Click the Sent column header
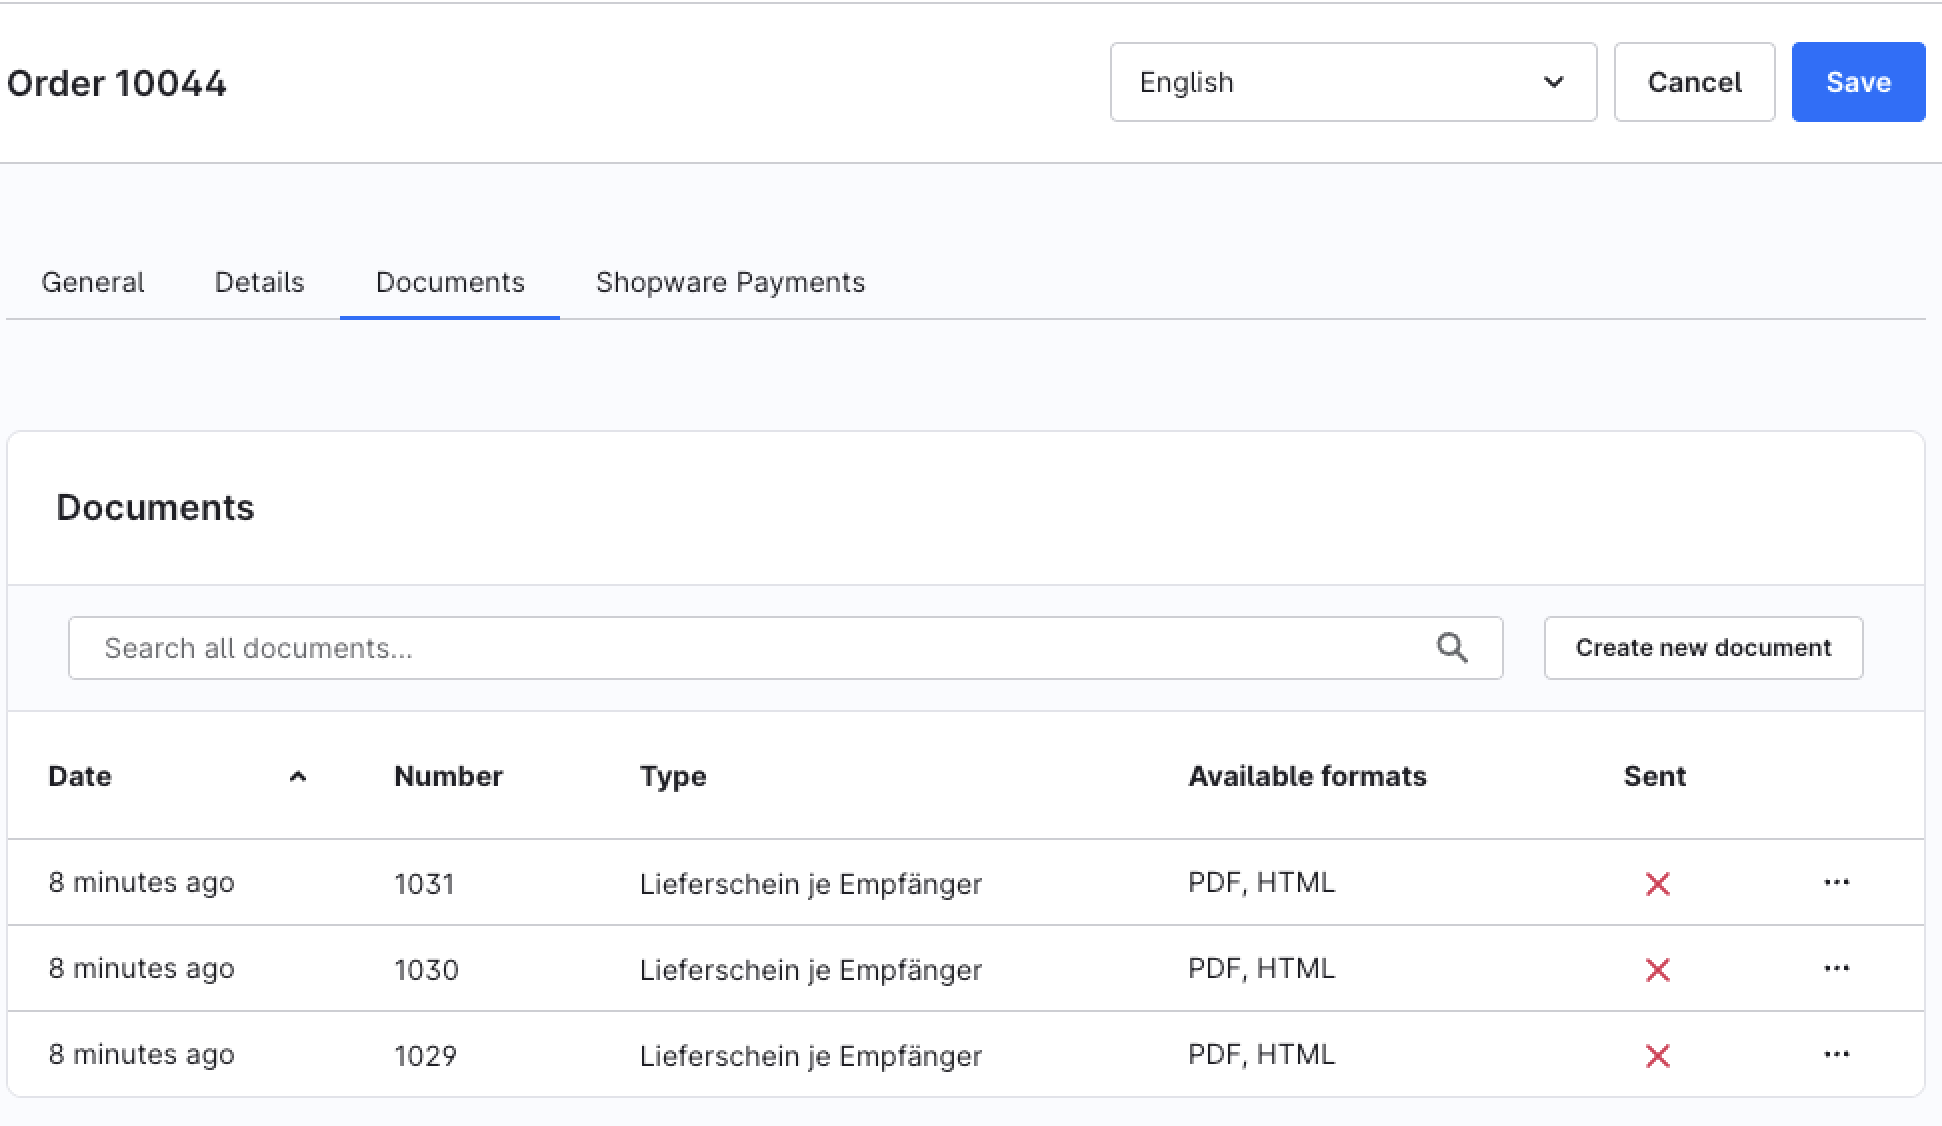The height and width of the screenshot is (1126, 1942). coord(1654,776)
